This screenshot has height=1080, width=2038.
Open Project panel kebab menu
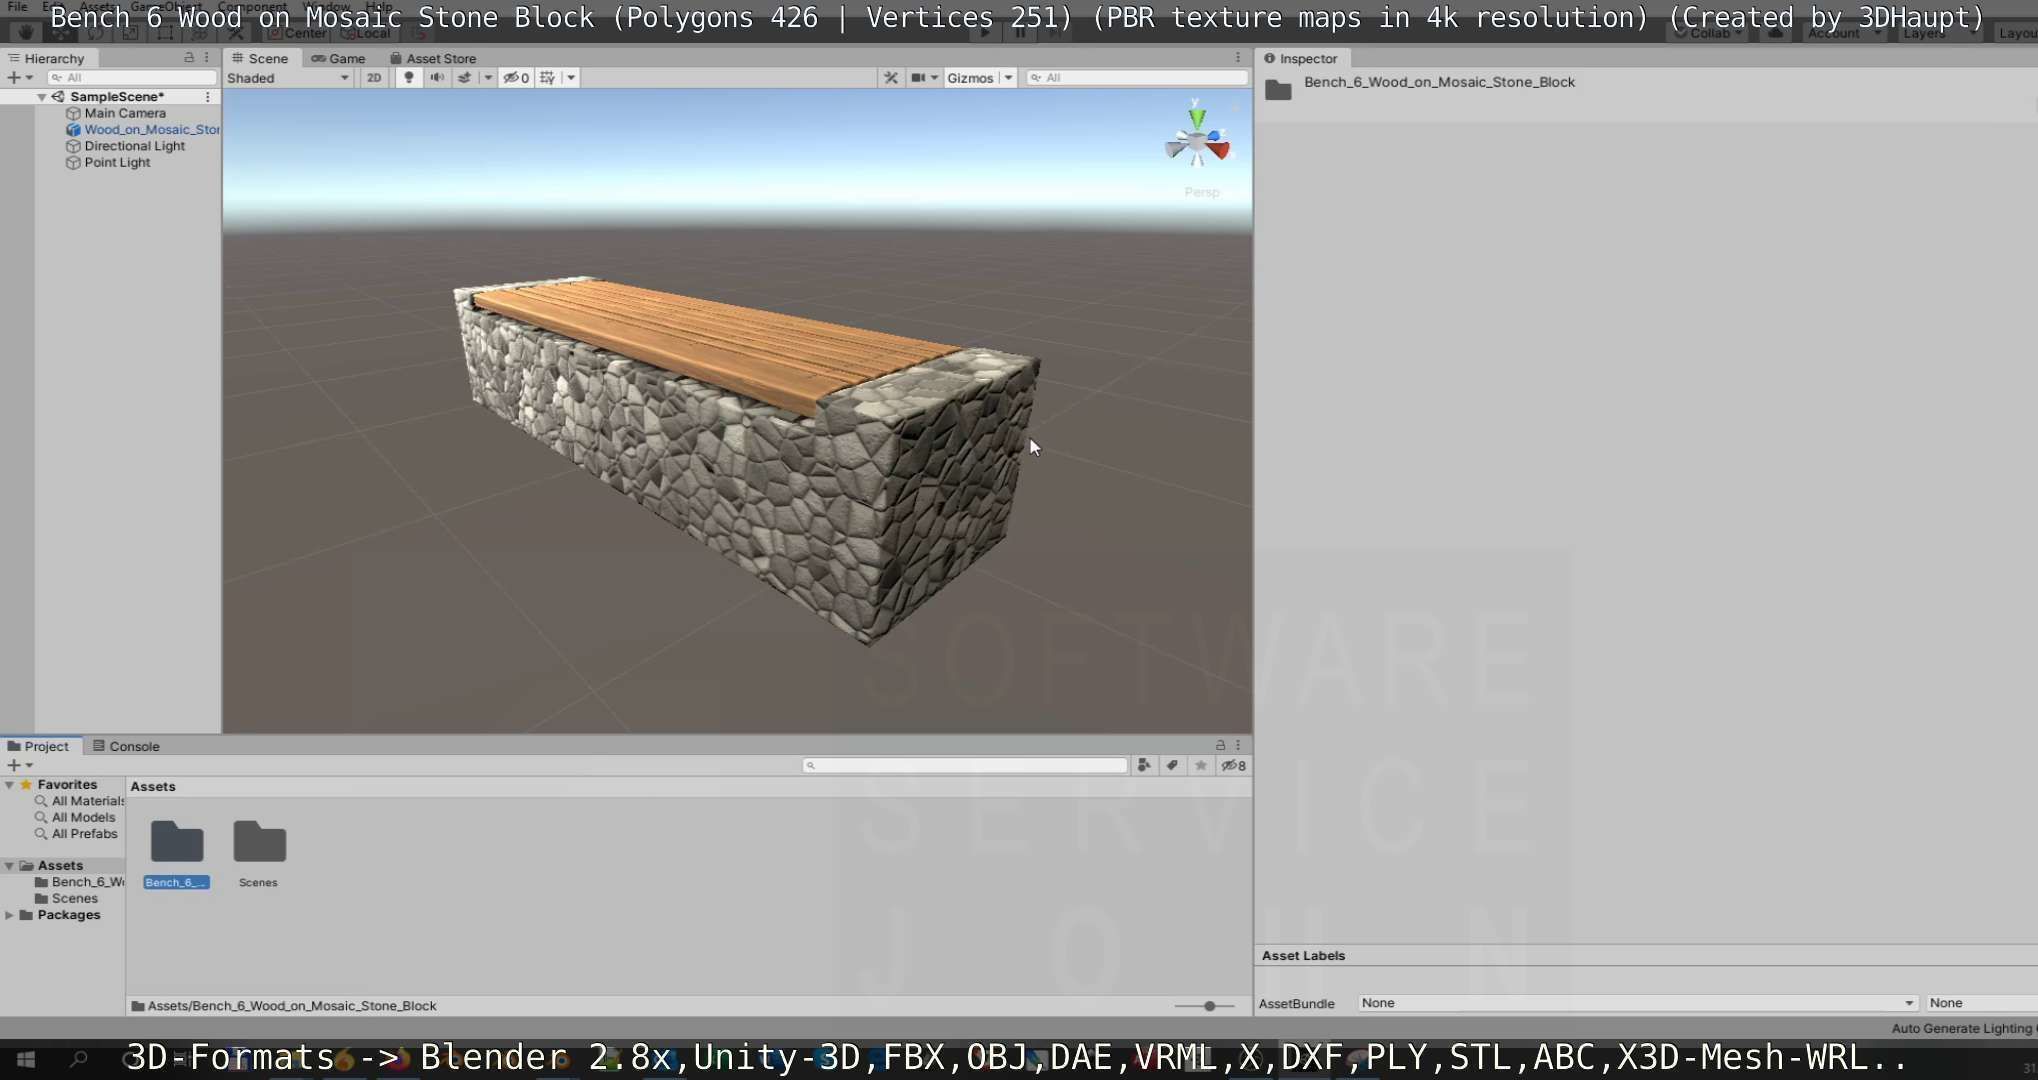pyautogui.click(x=1238, y=745)
